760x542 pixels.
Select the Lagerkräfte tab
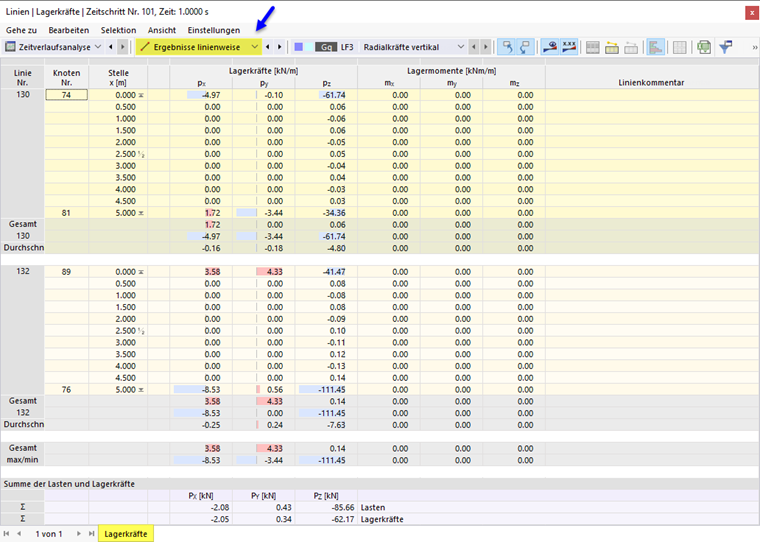tap(125, 534)
